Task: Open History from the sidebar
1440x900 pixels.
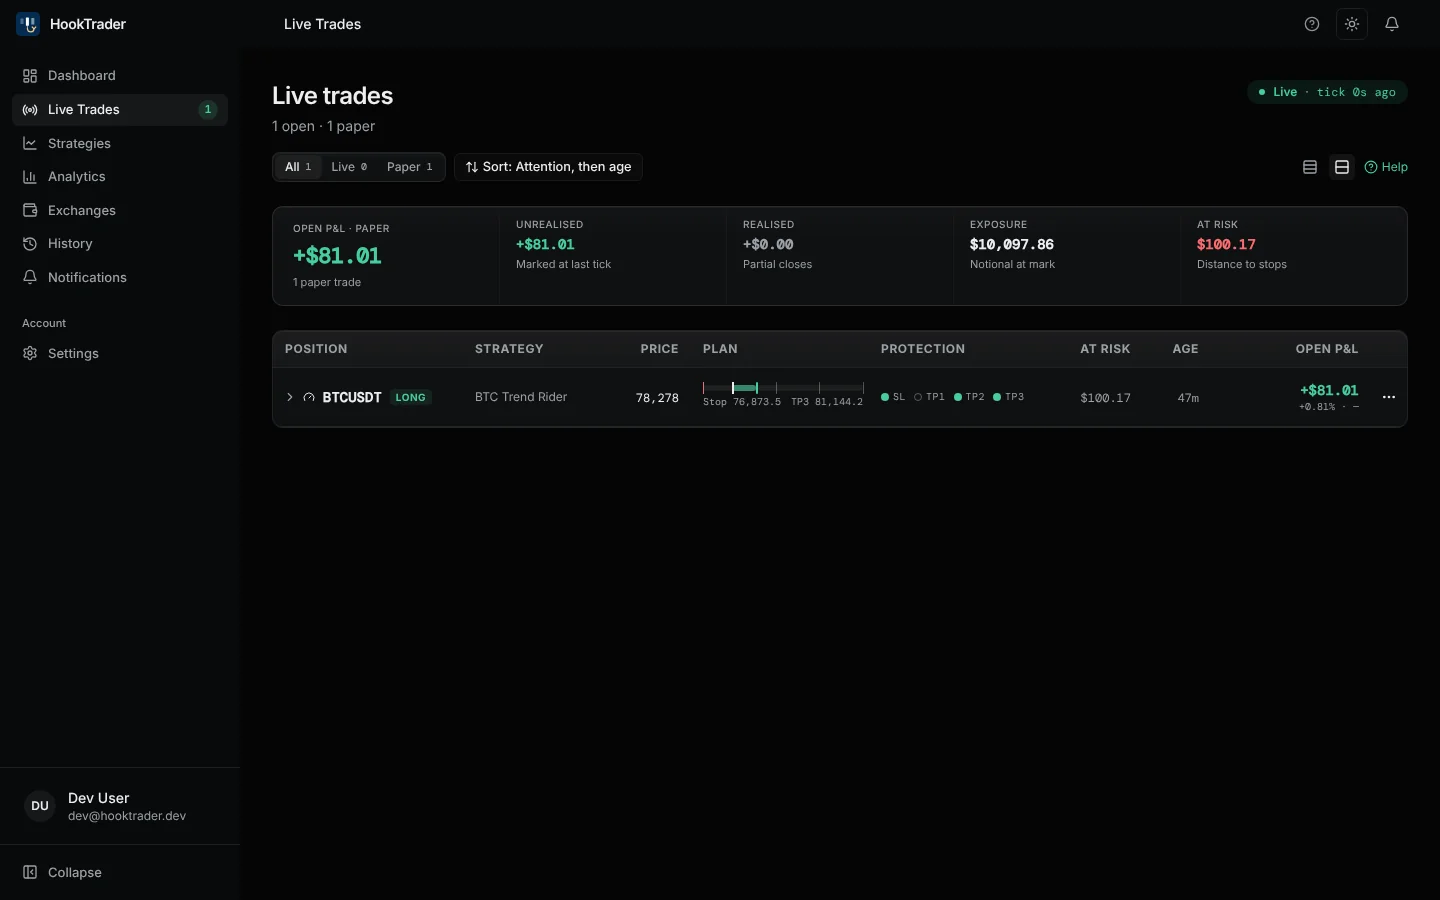Action: pos(120,244)
